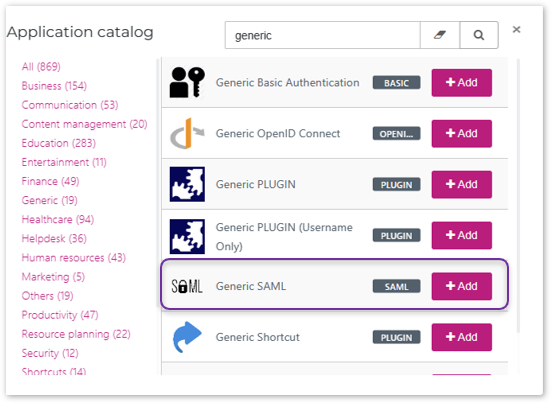Image resolution: width=552 pixels, height=403 pixels.
Task: Choose the Security (12) category
Action: pos(50,353)
